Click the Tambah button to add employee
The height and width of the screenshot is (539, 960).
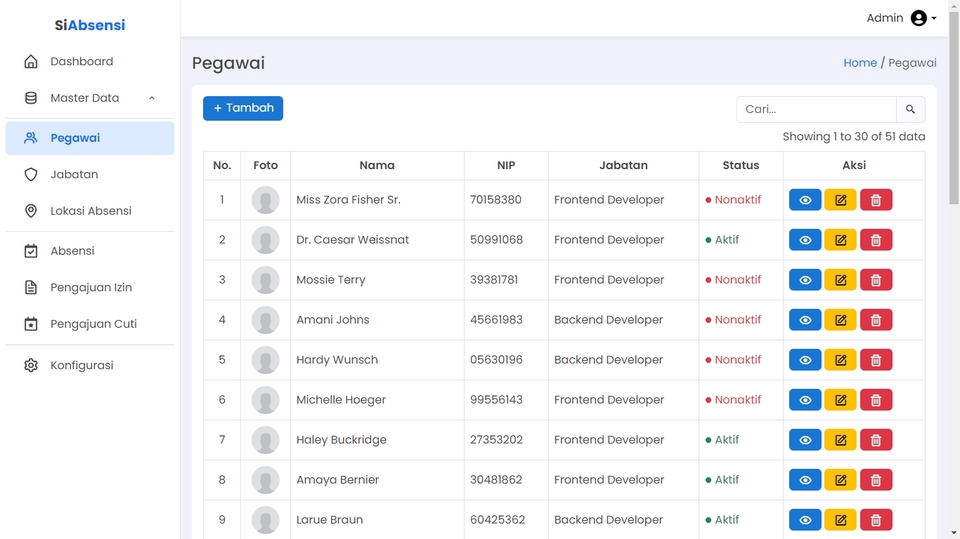243,108
